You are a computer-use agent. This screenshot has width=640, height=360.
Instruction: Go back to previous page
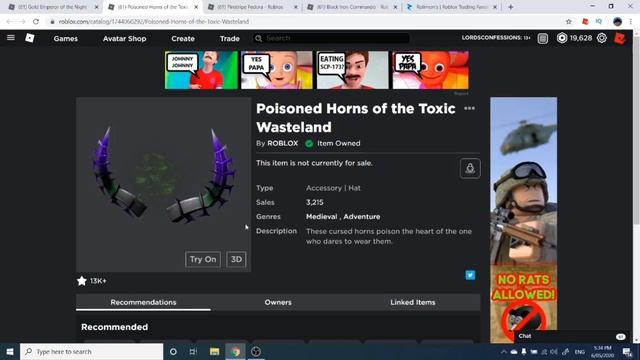coord(9,22)
